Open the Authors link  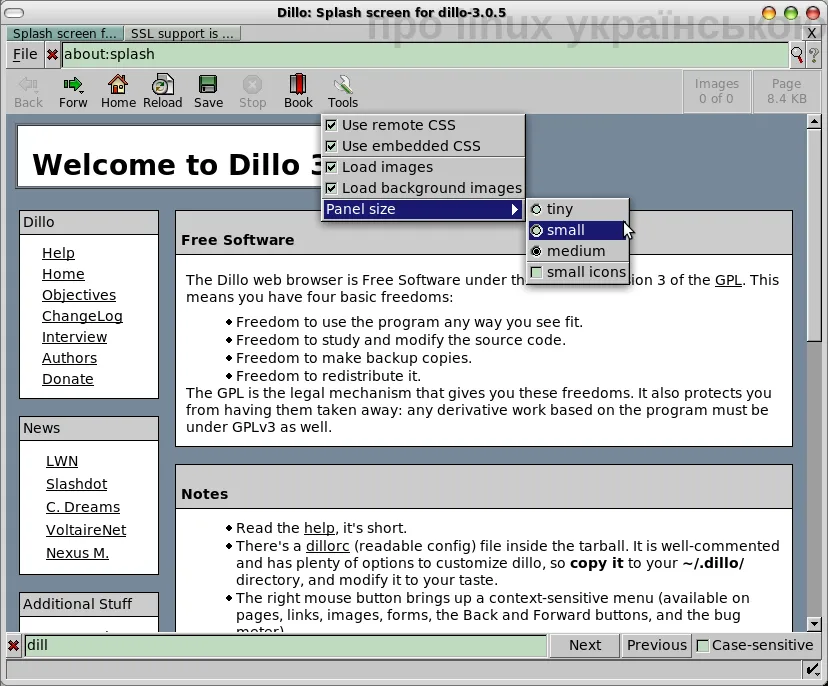click(69, 358)
